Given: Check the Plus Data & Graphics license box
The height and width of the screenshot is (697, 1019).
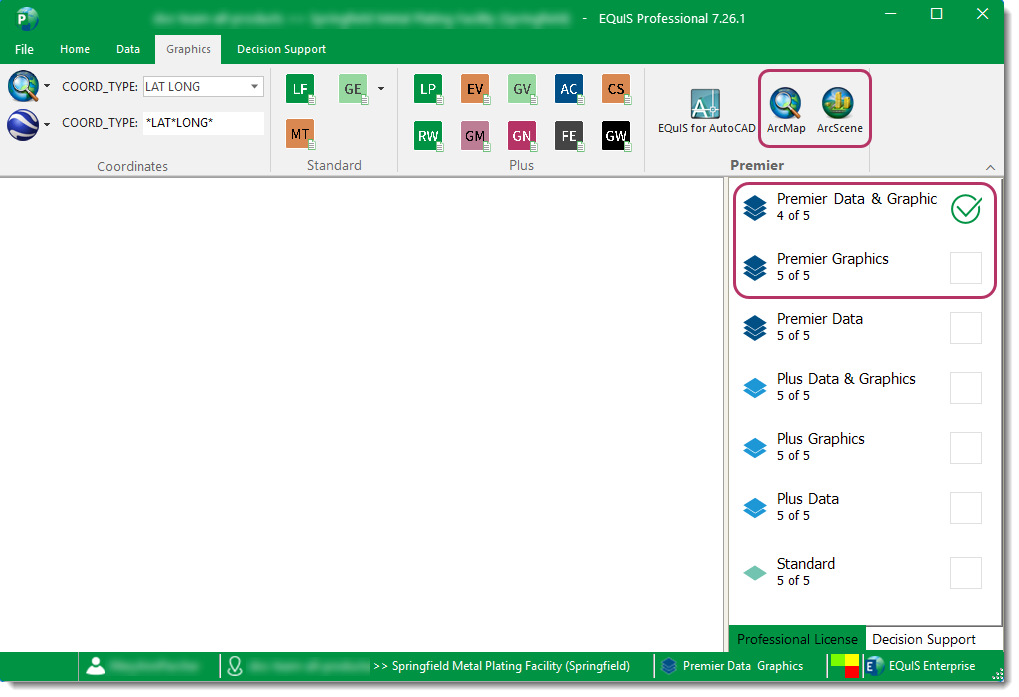Looking at the screenshot, I should click(x=966, y=388).
